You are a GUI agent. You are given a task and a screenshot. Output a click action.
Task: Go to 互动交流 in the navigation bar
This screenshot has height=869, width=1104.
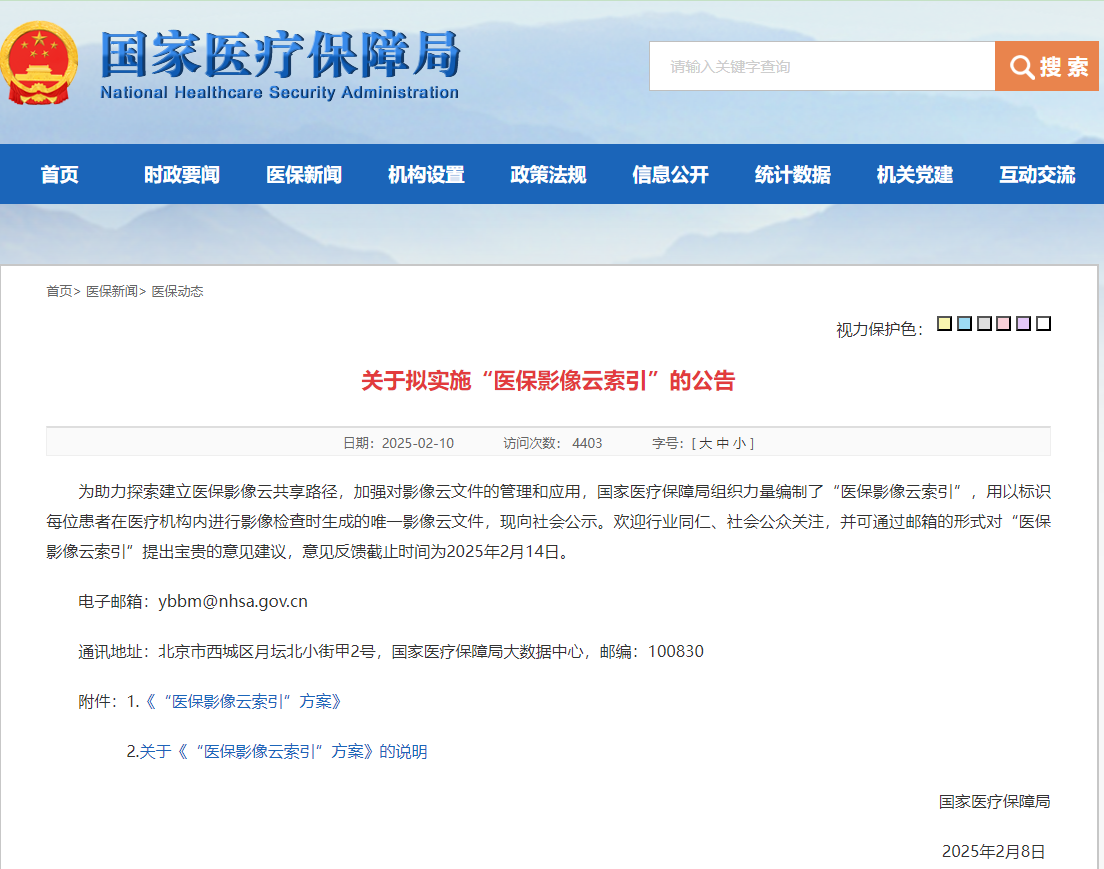point(1037,175)
